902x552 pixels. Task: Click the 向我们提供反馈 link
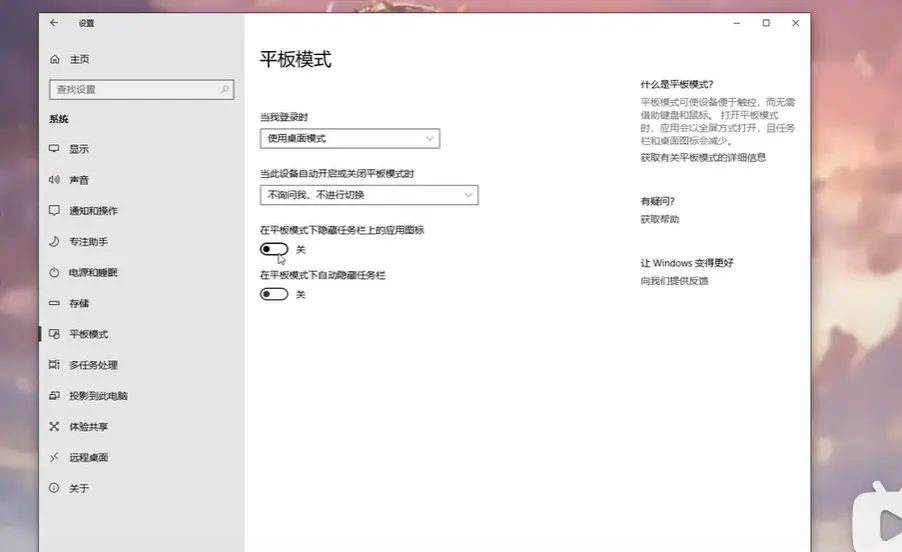click(674, 281)
